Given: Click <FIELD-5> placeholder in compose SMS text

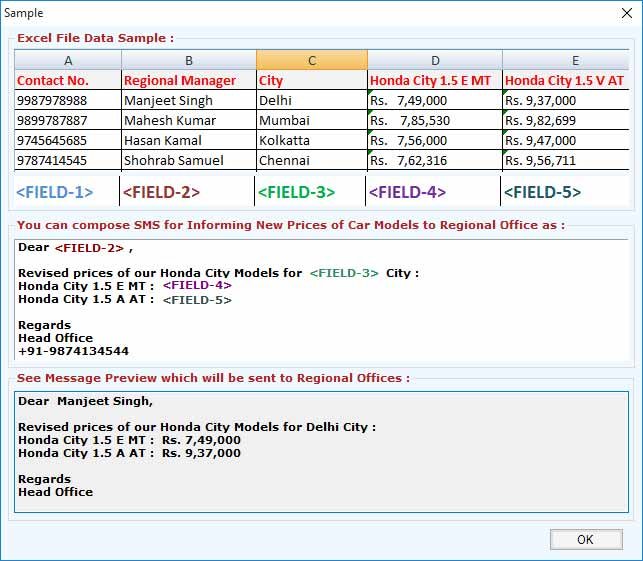Looking at the screenshot, I should tap(197, 299).
